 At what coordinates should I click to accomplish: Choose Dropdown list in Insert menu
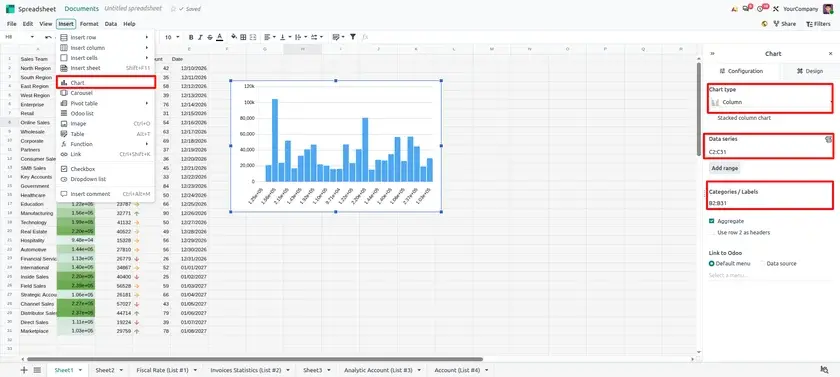(106, 179)
